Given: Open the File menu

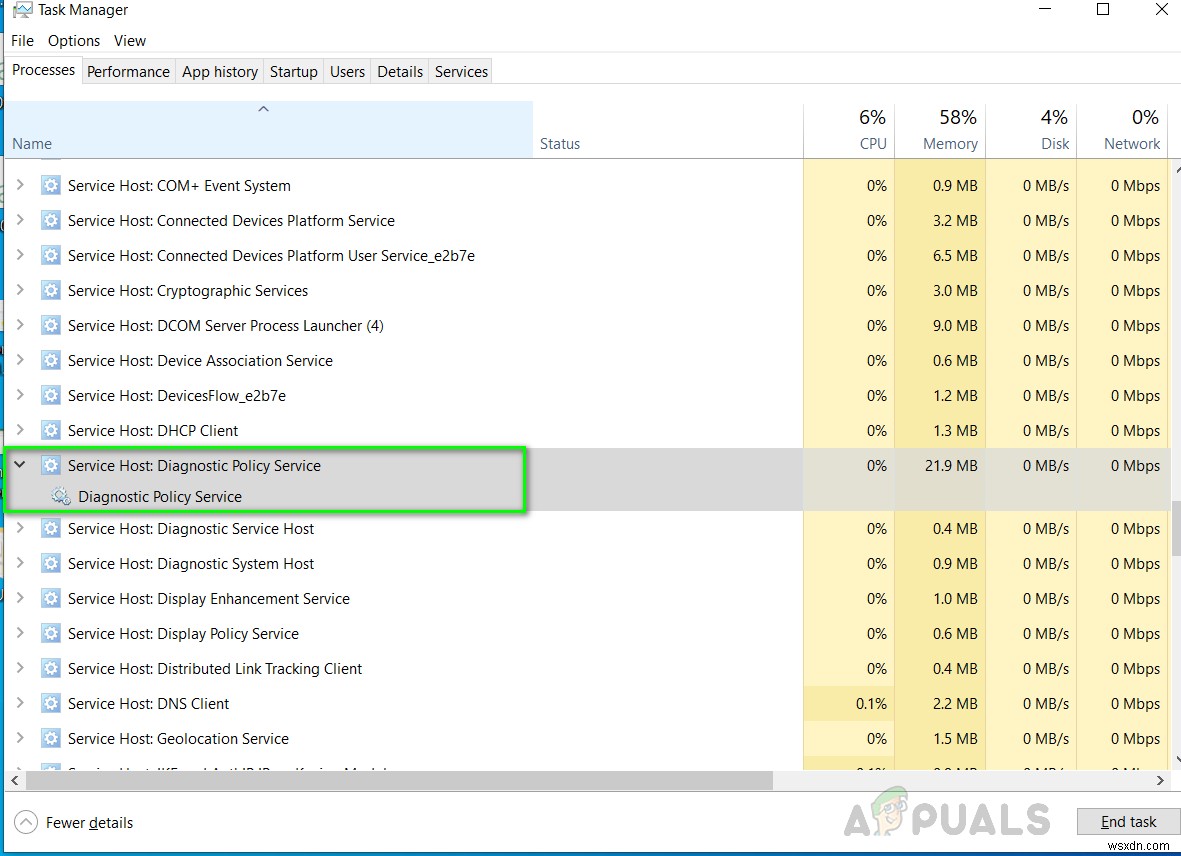Looking at the screenshot, I should (22, 41).
